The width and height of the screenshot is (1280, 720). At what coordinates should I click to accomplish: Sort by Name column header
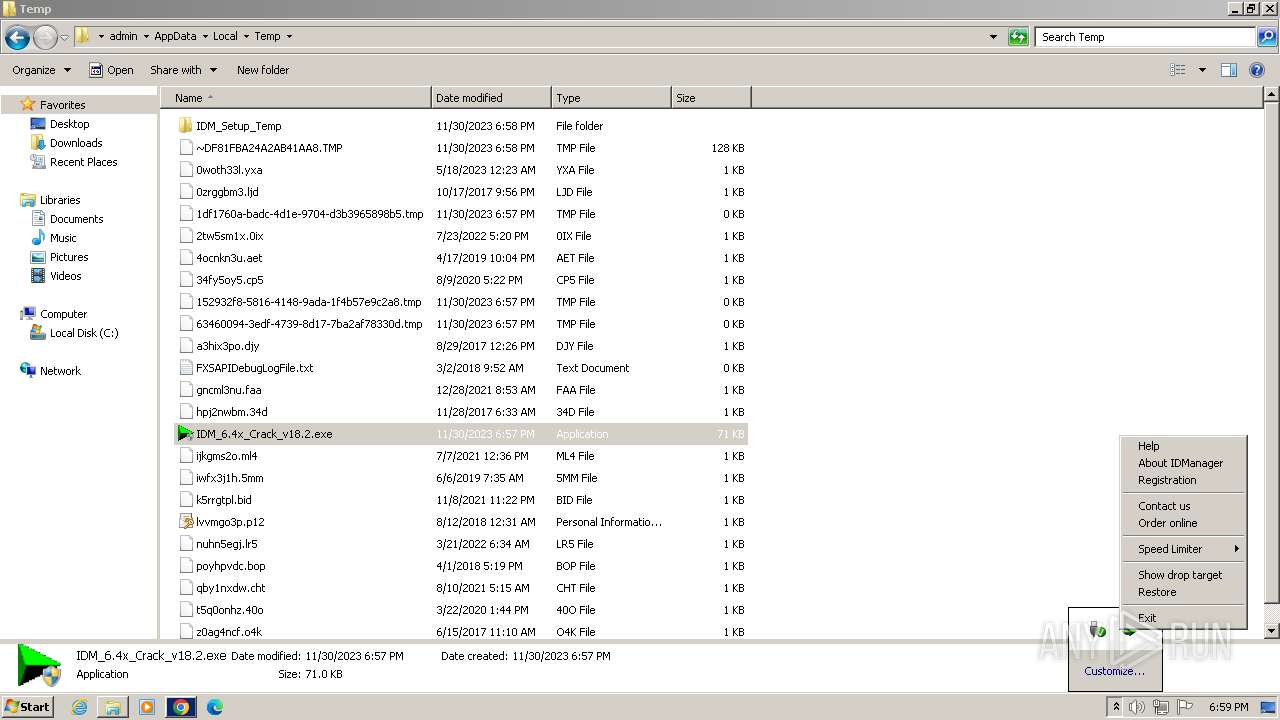296,98
